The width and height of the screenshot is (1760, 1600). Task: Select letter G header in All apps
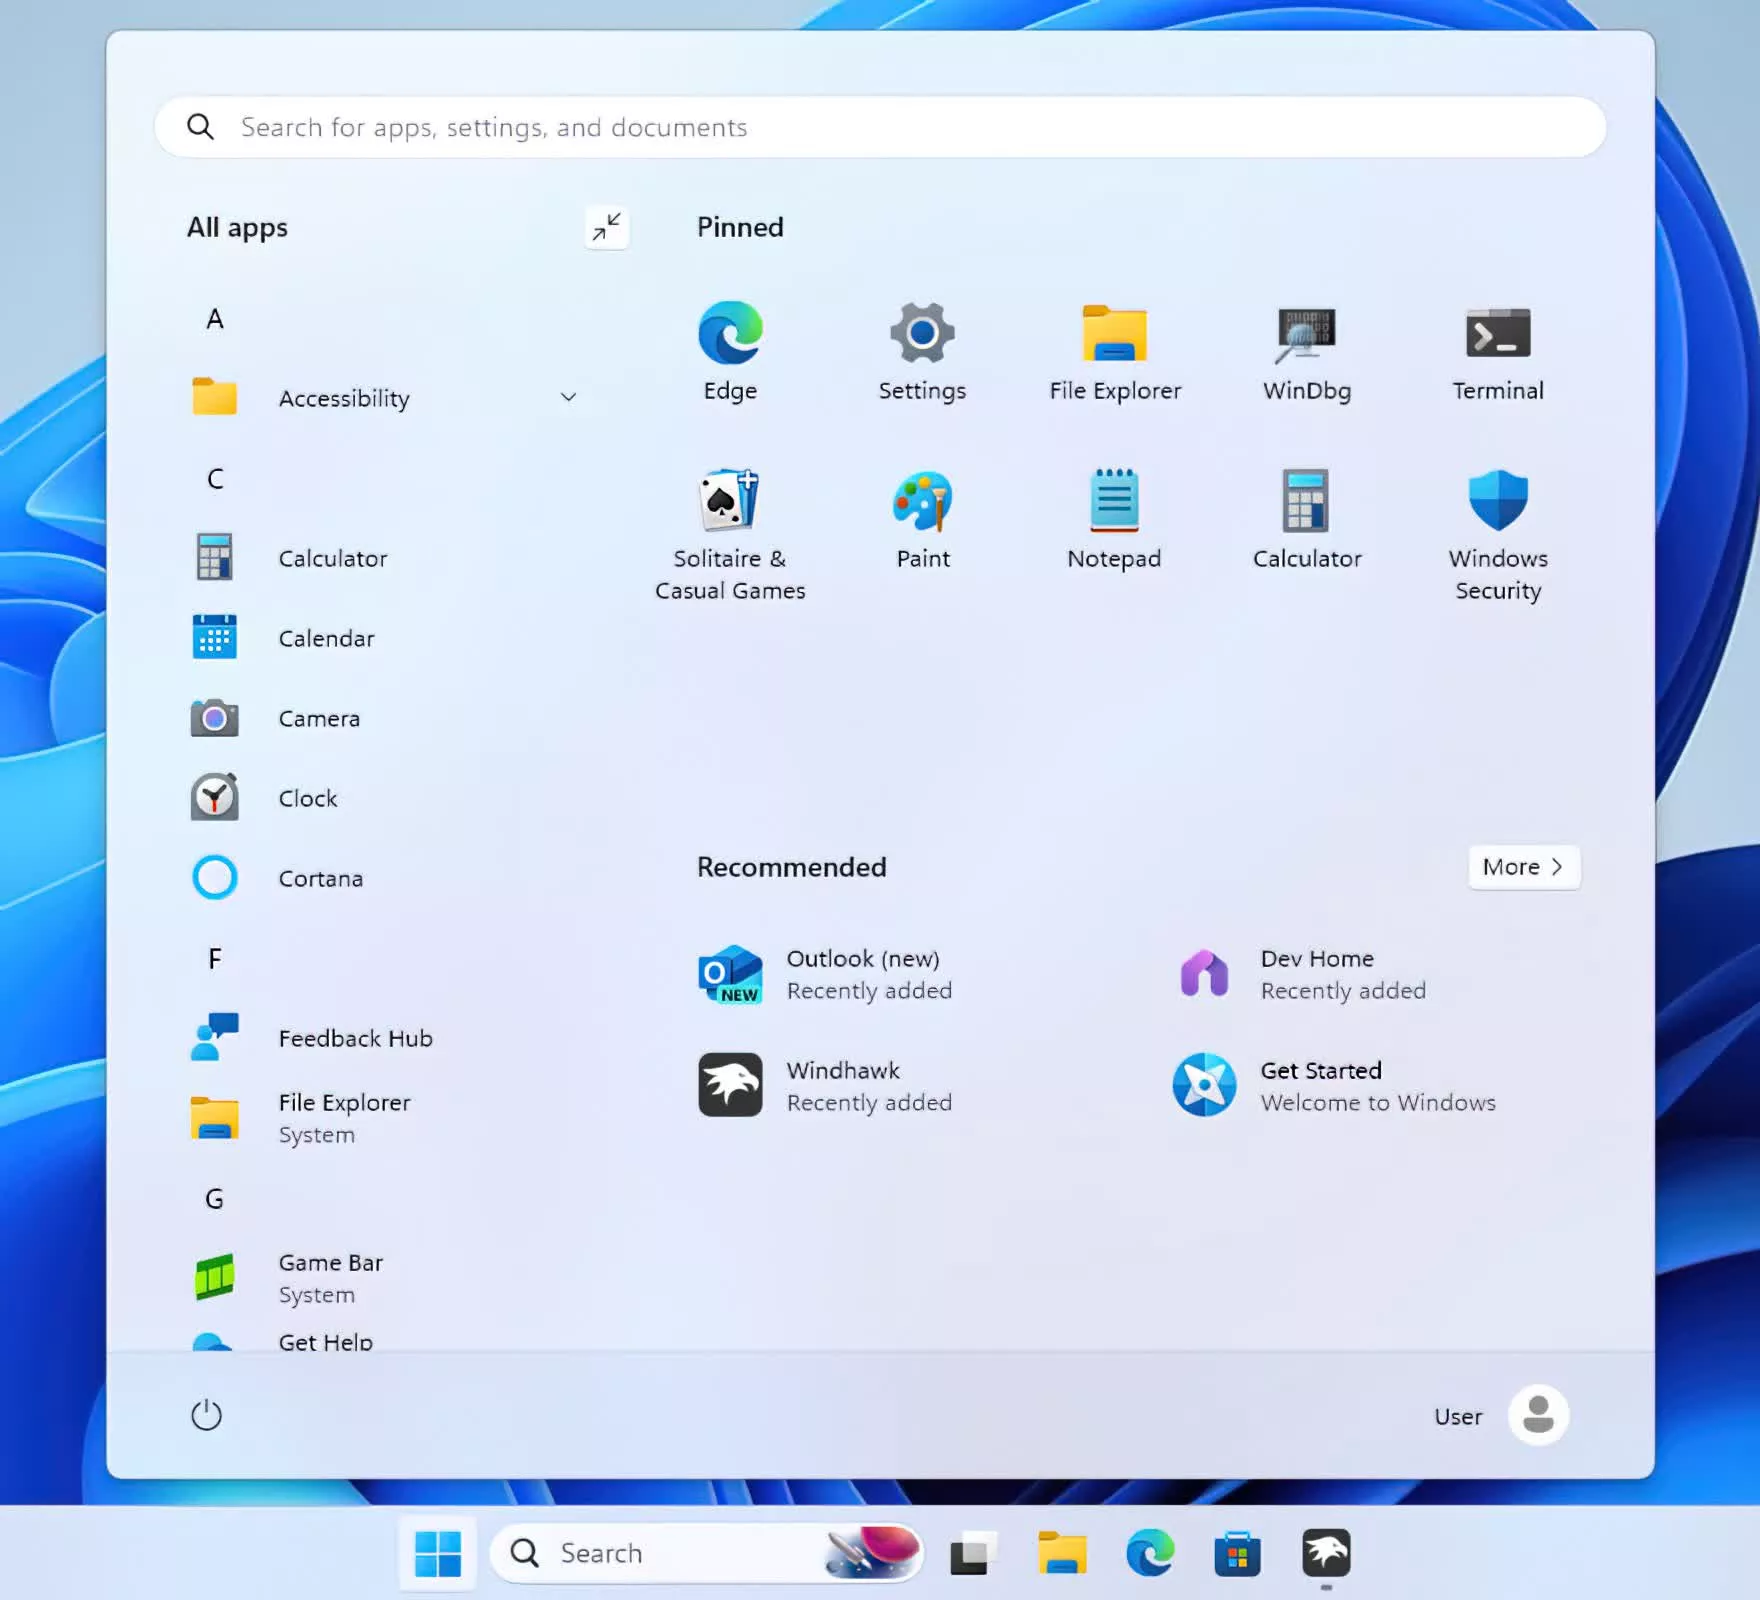[215, 1199]
